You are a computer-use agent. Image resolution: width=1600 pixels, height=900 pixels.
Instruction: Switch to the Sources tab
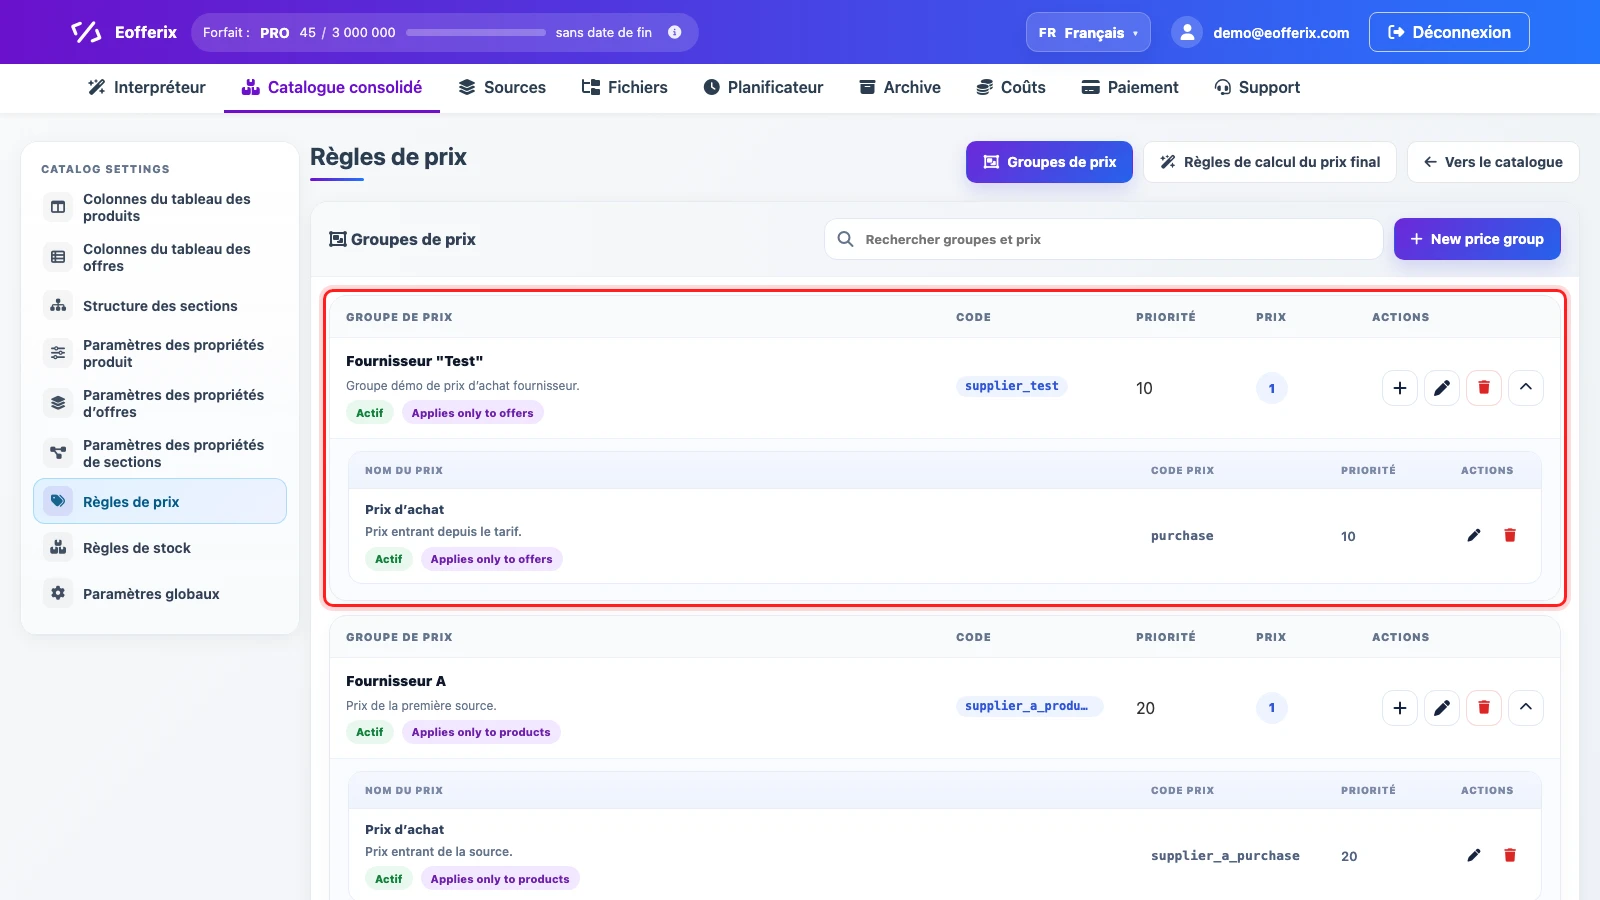(x=502, y=88)
